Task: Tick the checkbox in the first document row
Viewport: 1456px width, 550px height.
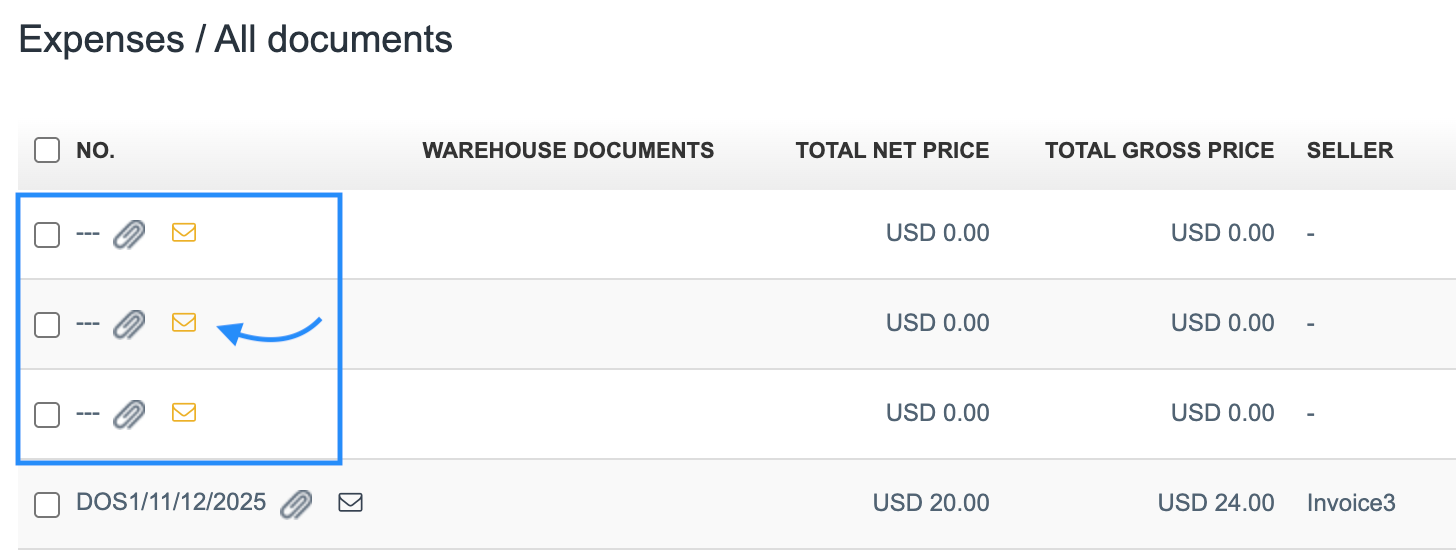Action: click(x=47, y=235)
